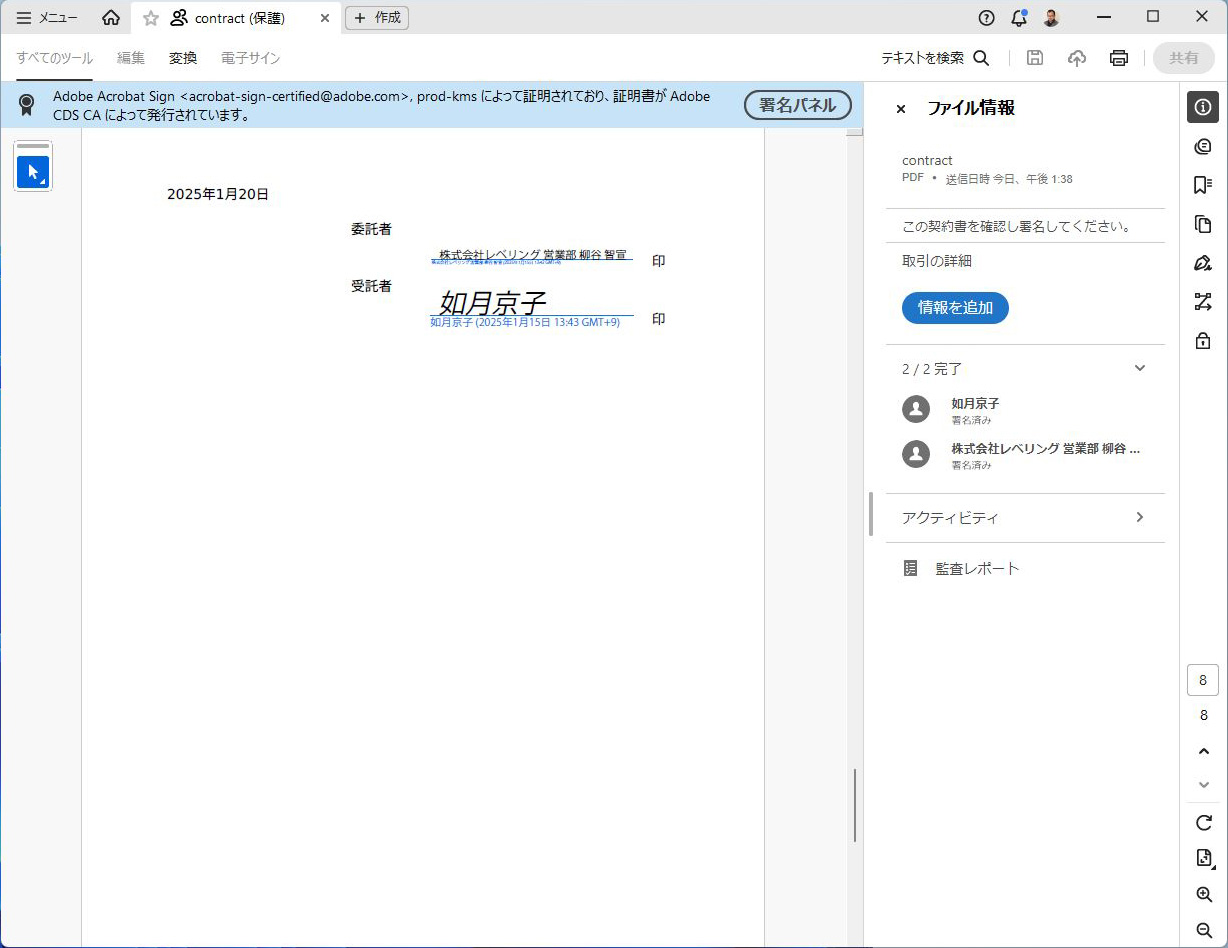Select the arrow selection tool
Screen dimensions: 1228x948
click(x=33, y=172)
